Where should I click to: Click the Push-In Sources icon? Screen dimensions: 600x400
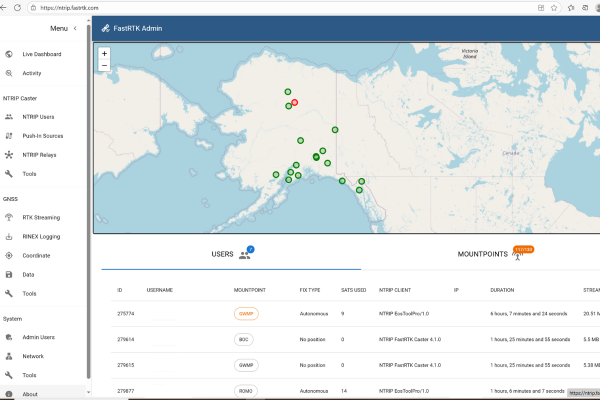[9, 136]
